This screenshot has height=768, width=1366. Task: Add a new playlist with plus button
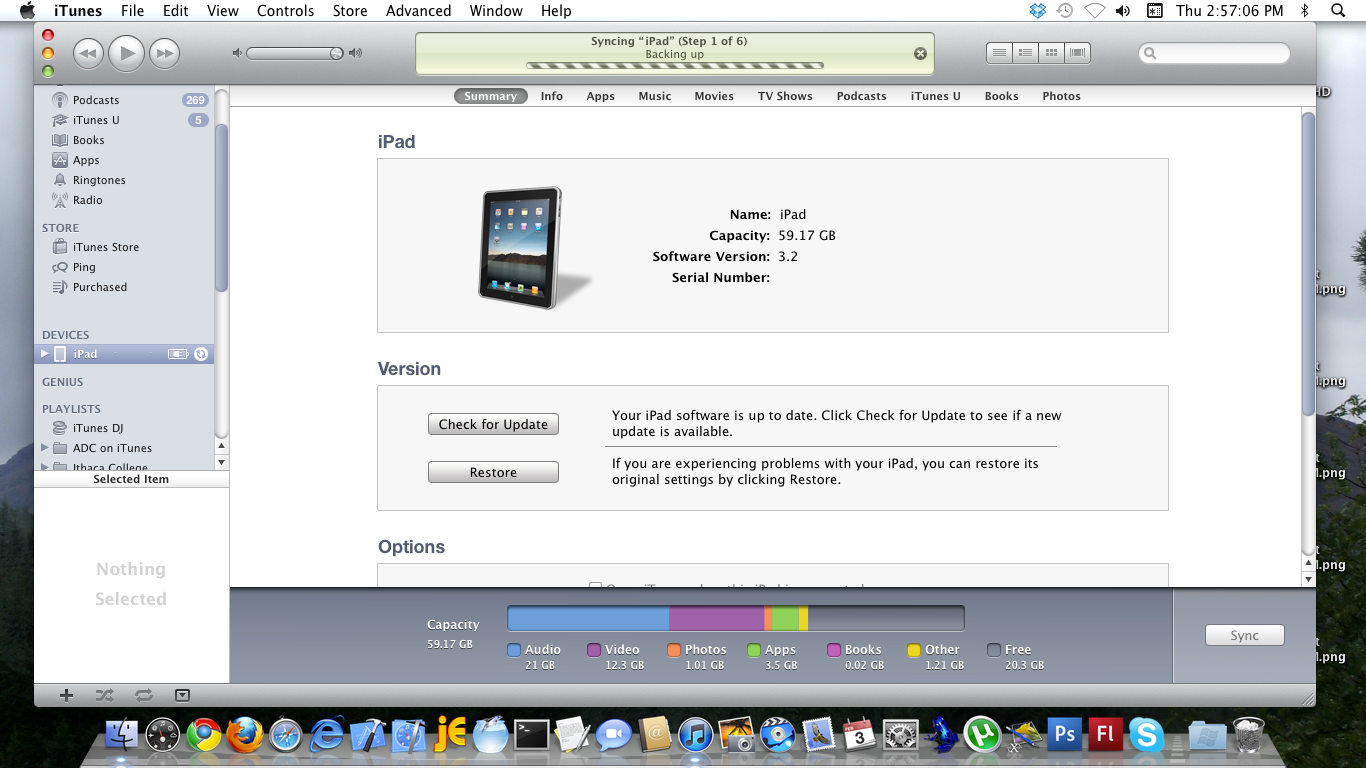pyautogui.click(x=66, y=695)
